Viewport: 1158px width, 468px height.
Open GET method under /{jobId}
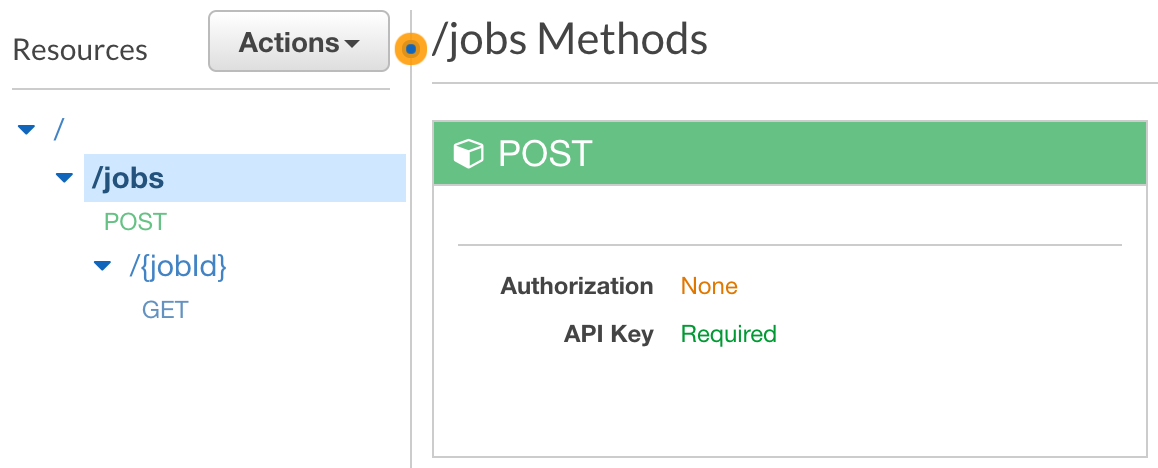[165, 310]
